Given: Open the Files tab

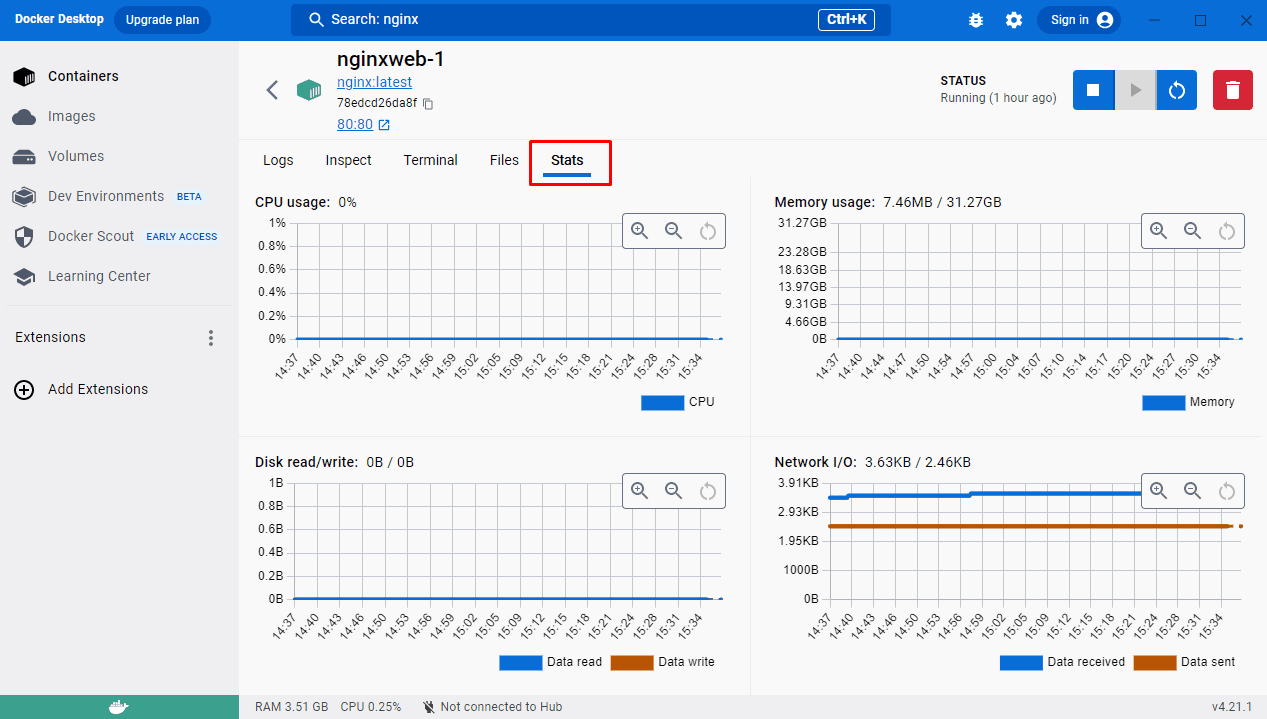Looking at the screenshot, I should tap(504, 160).
